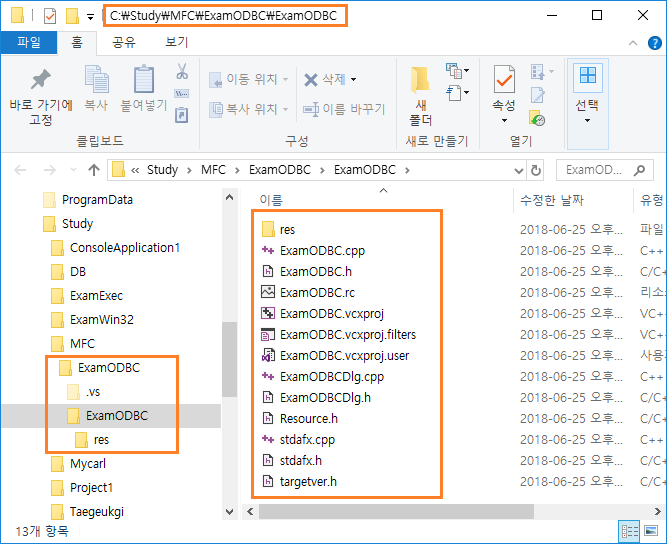Open the New item dropdown icon

457,71
